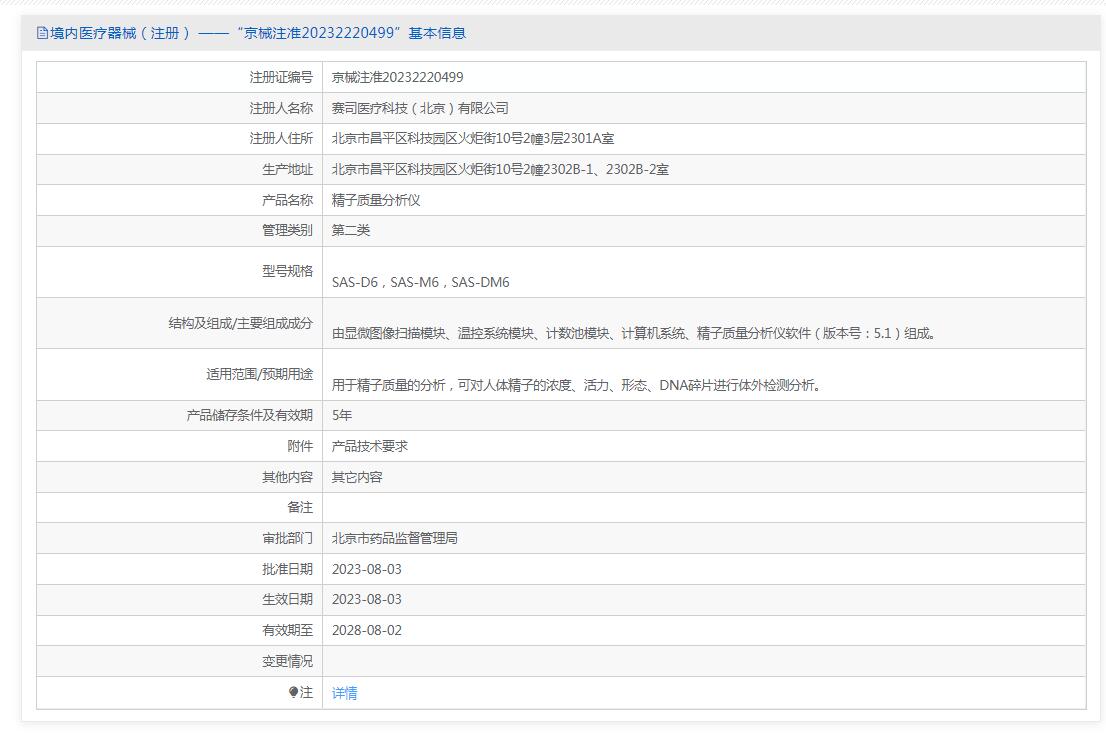The width and height of the screenshot is (1106, 744).
Task: Click the 备注 row label
Action: point(300,508)
